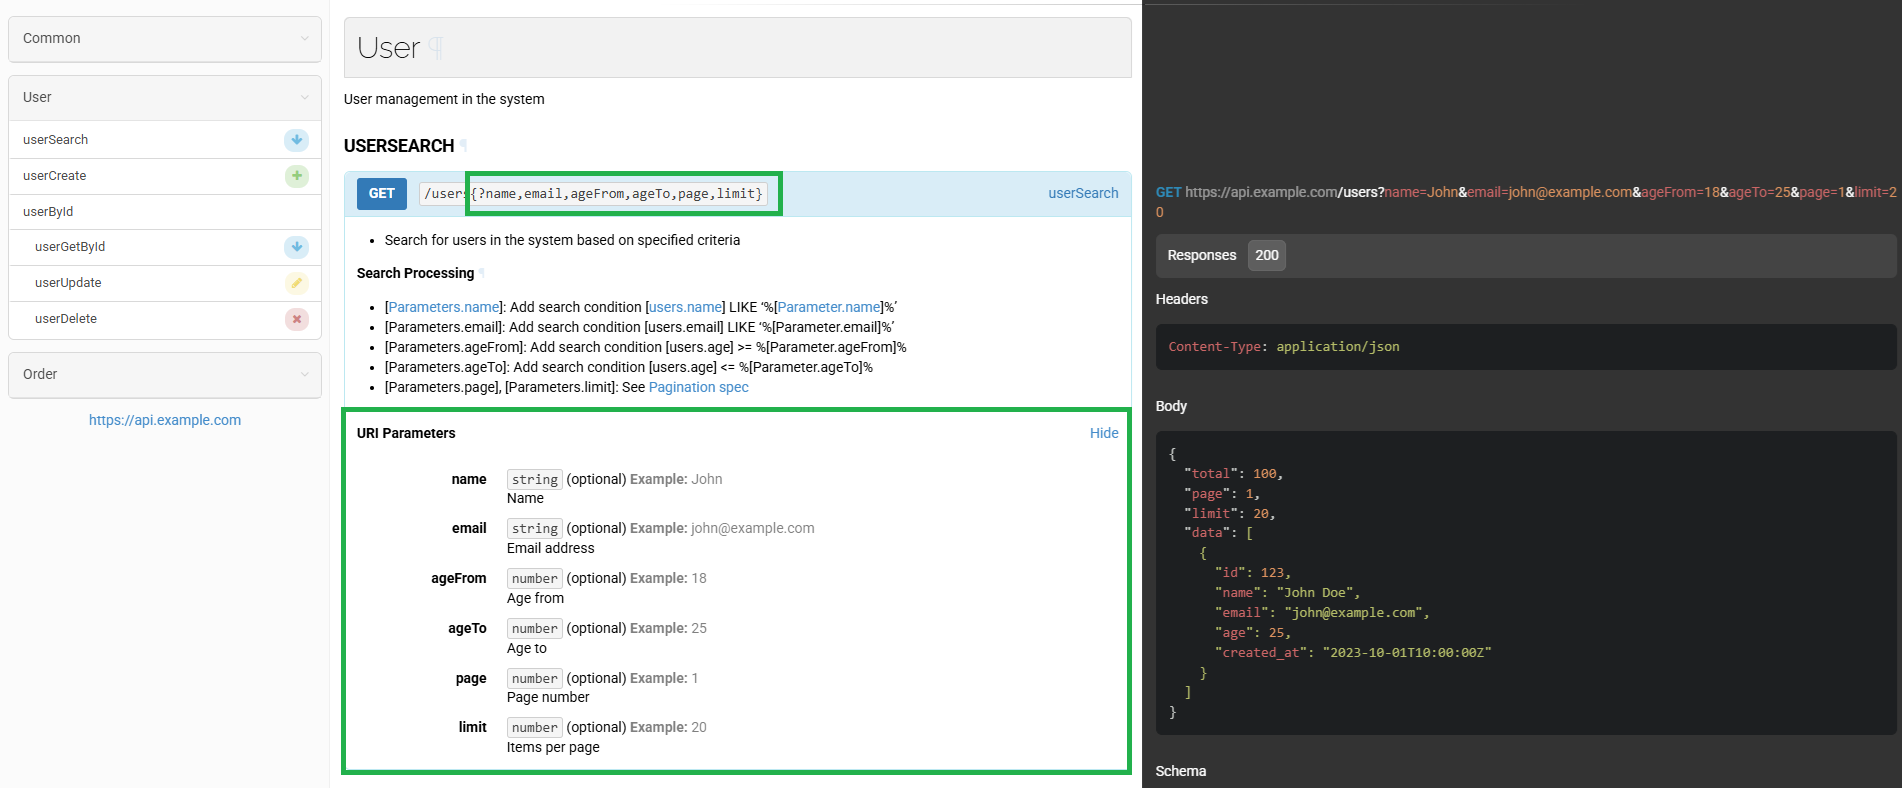Expand the Common section chevron
This screenshot has height=788, width=1902.
[x=305, y=39]
